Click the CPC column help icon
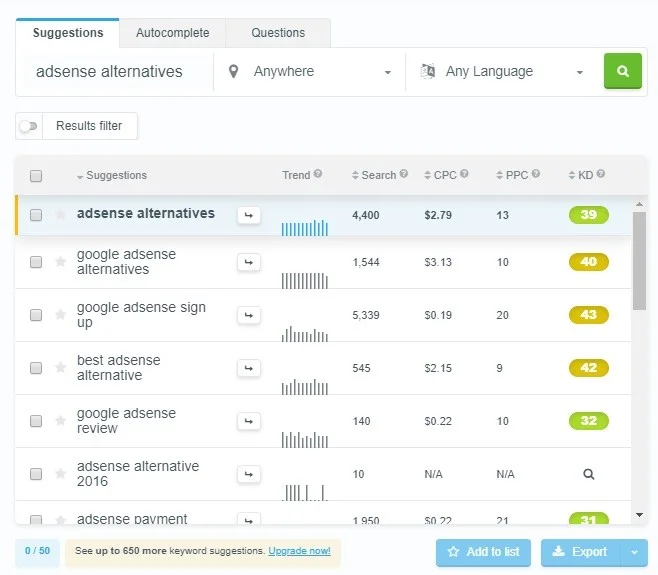Image resolution: width=658 pixels, height=575 pixels. click(464, 173)
